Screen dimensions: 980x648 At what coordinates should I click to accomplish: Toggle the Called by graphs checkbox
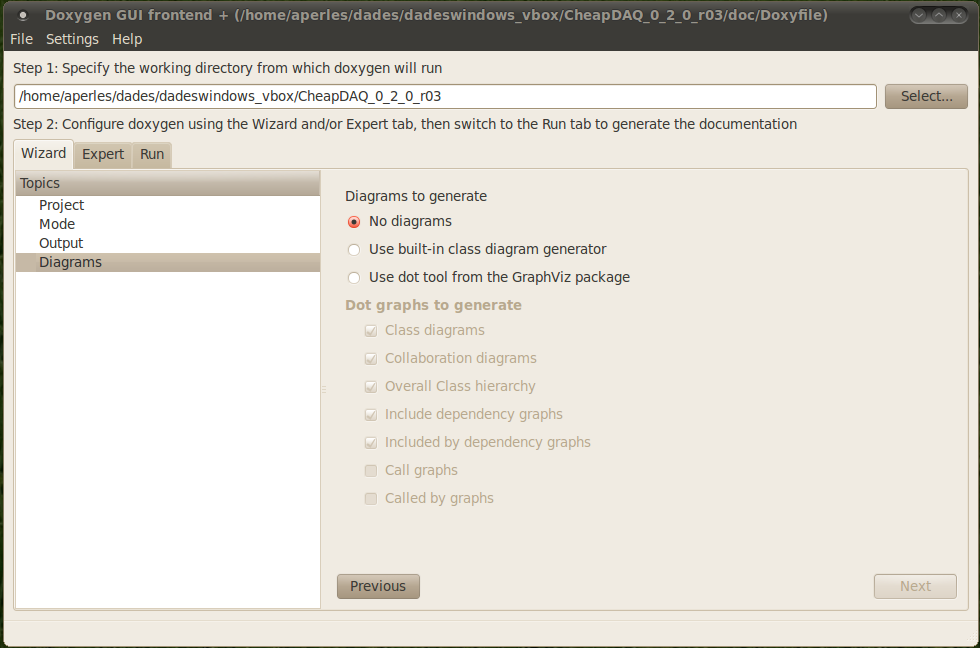click(x=371, y=499)
